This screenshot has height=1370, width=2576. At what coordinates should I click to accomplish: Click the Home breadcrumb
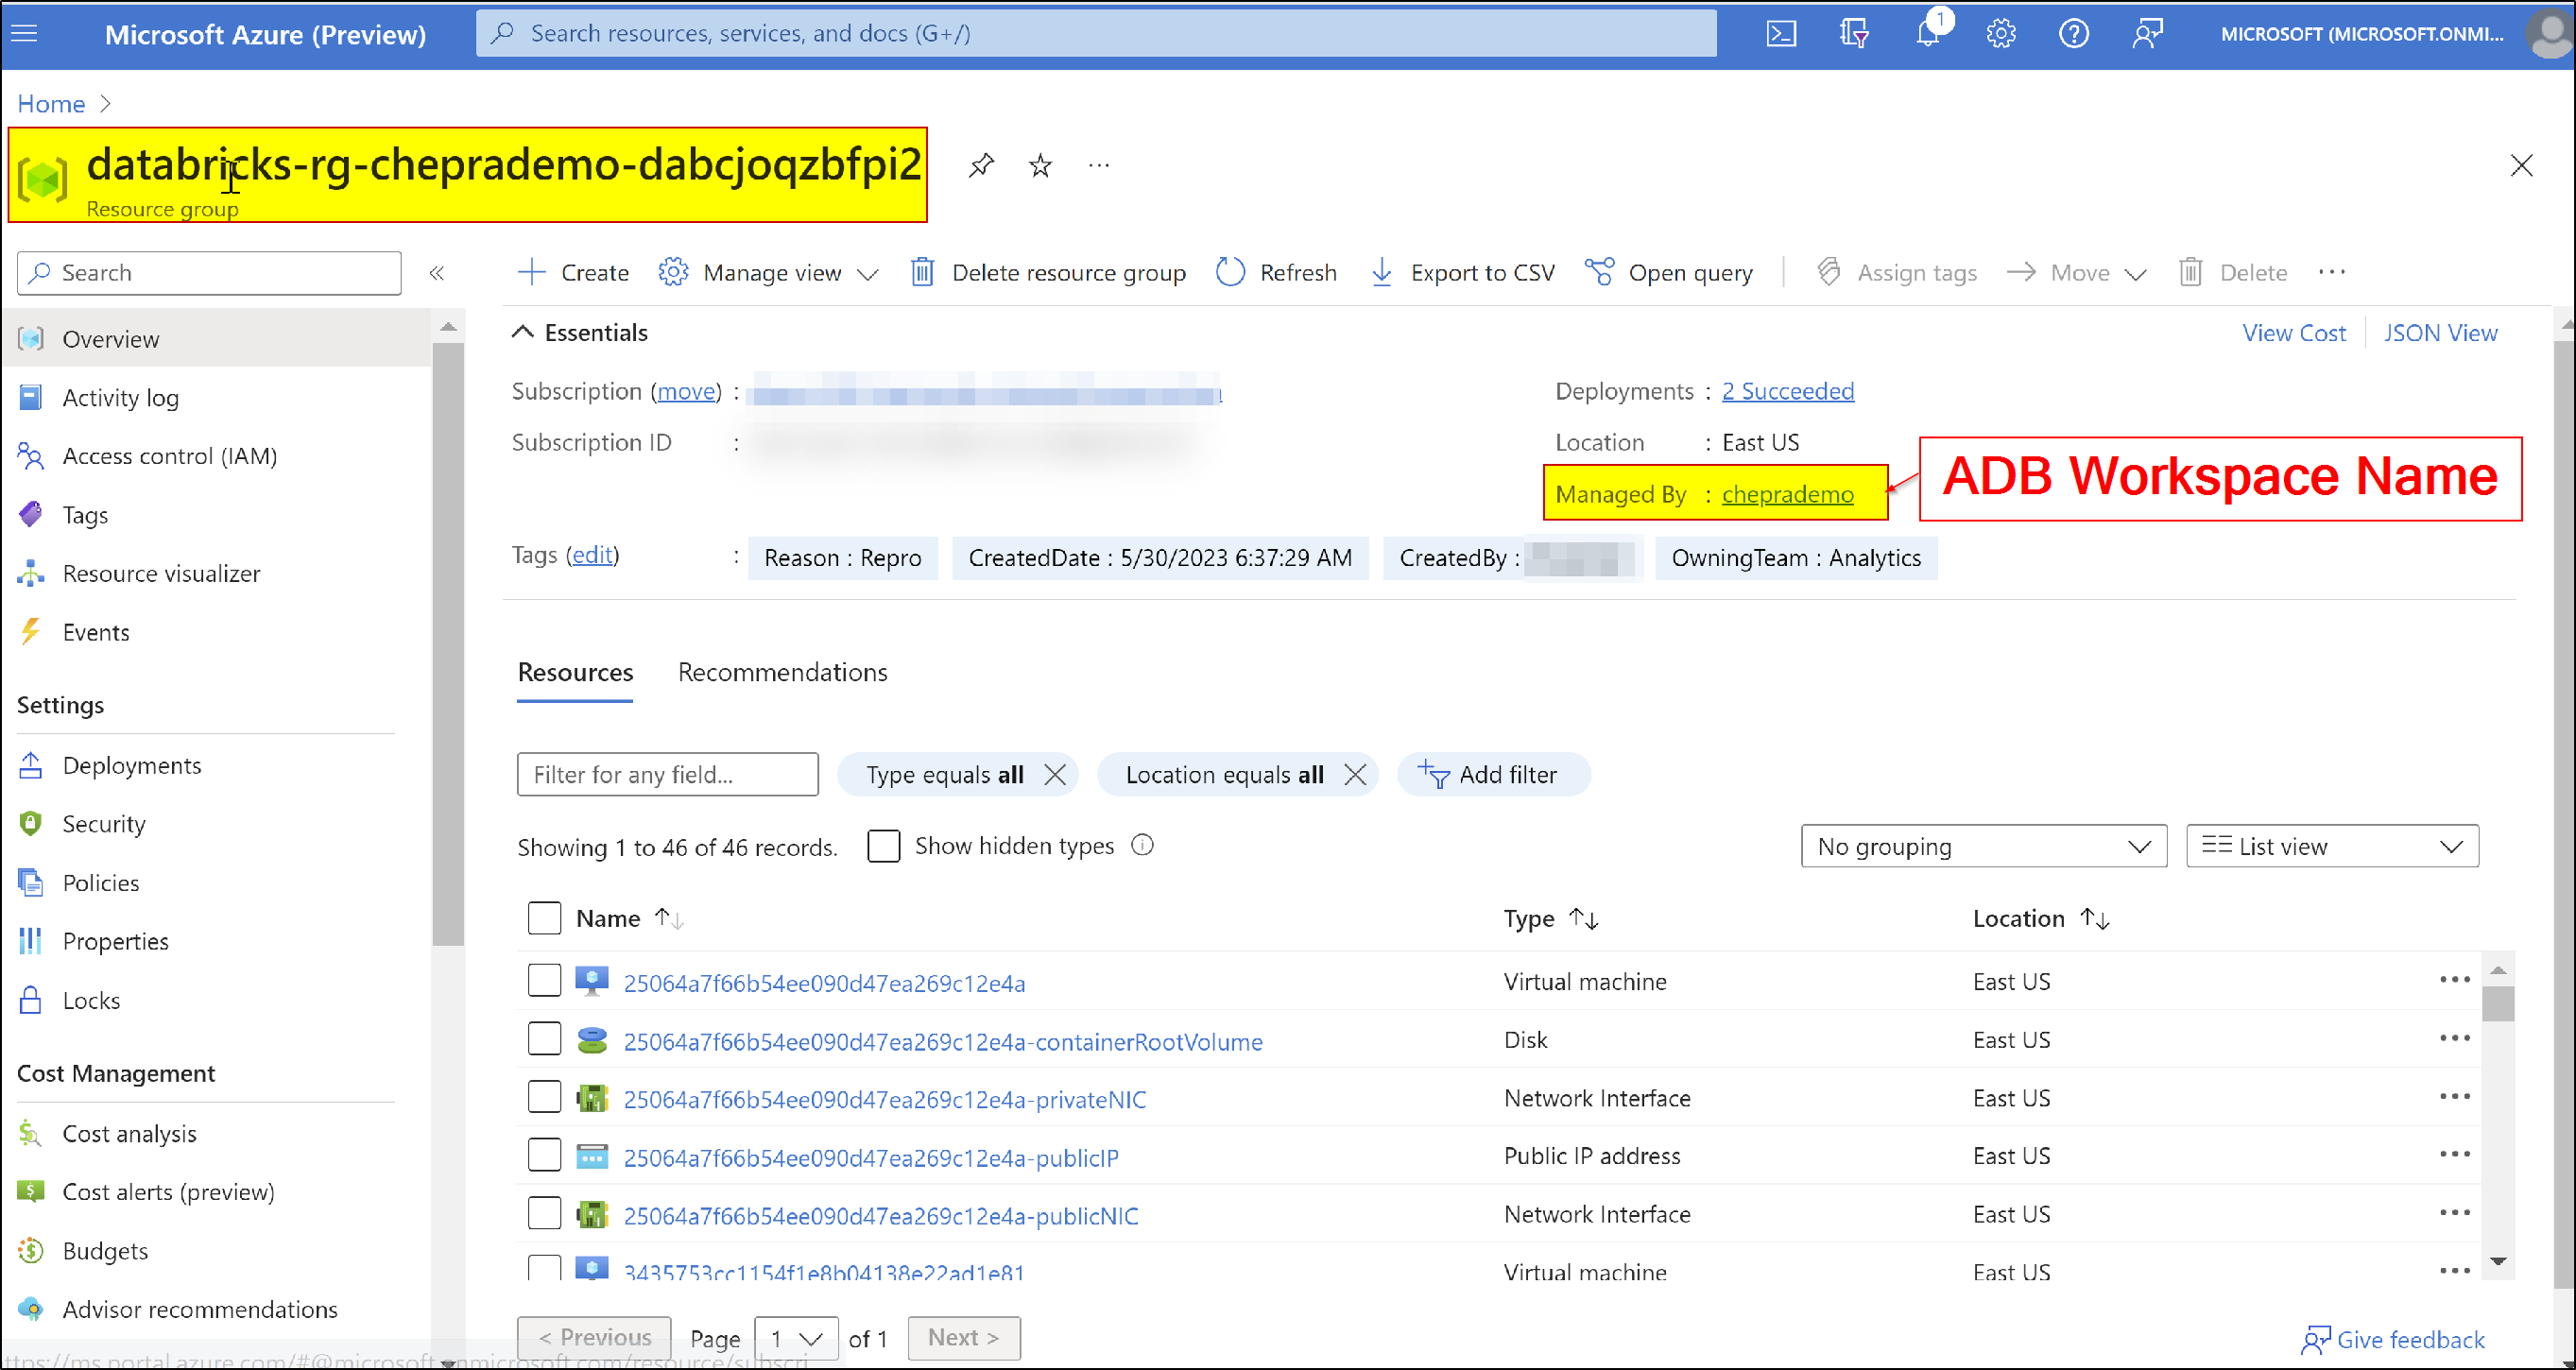51,104
